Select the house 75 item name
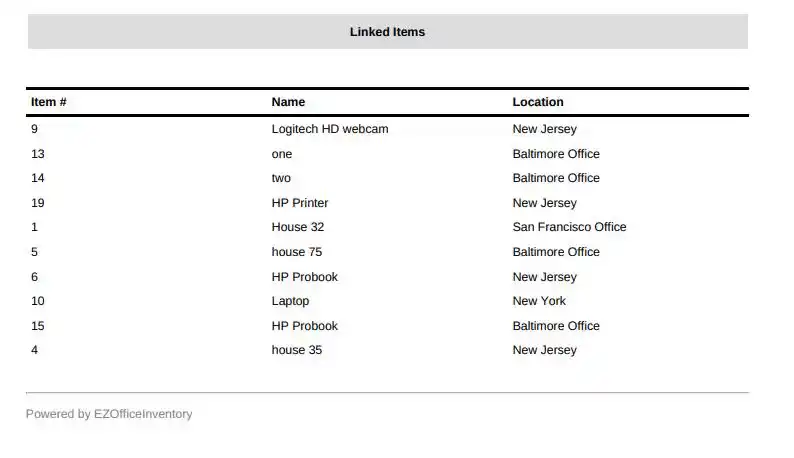Screen dimensions: 794x458 pos(297,252)
